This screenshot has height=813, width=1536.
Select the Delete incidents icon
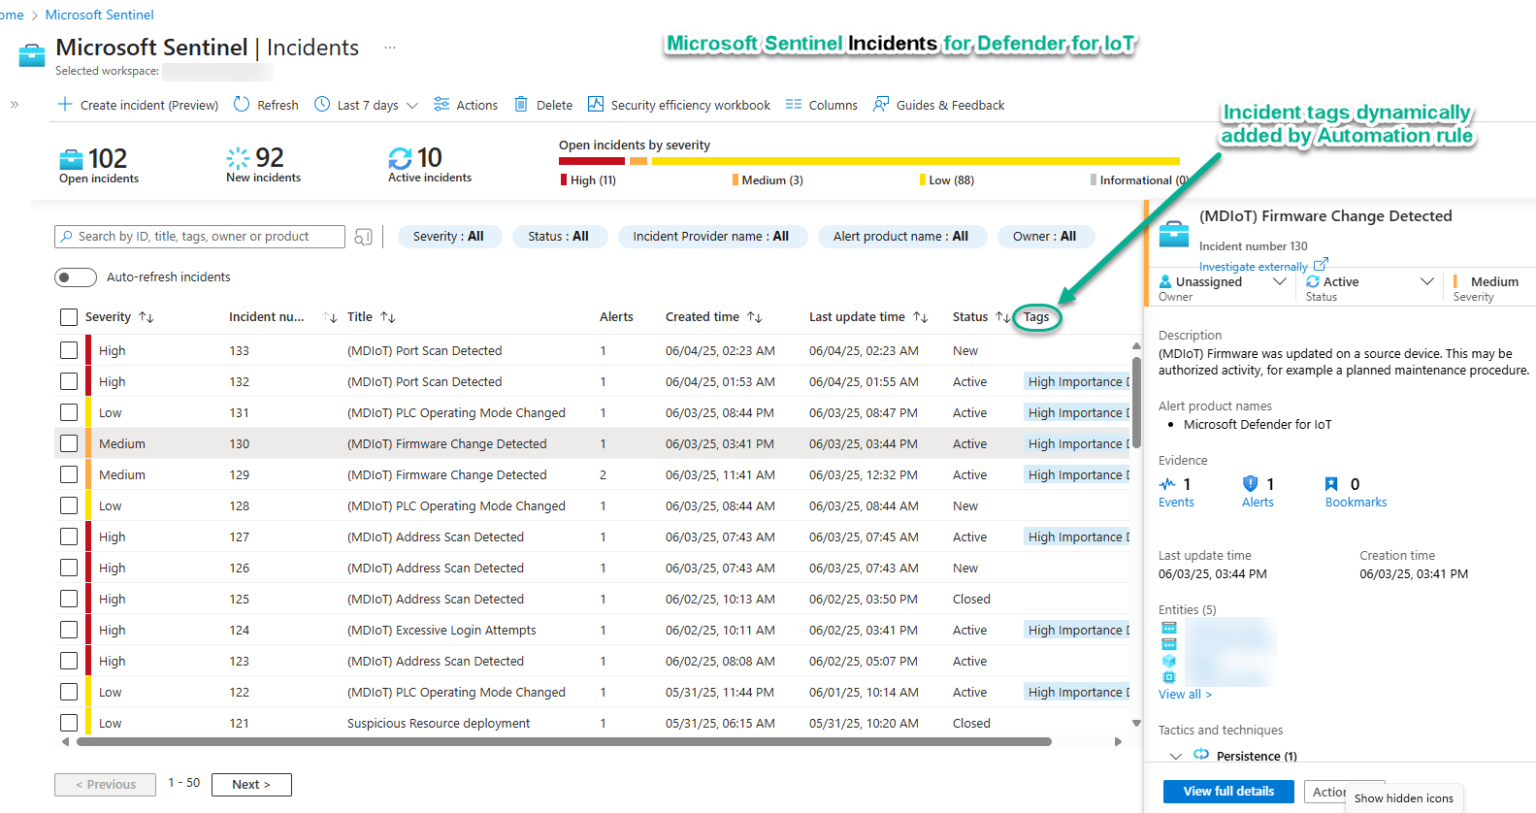click(521, 104)
